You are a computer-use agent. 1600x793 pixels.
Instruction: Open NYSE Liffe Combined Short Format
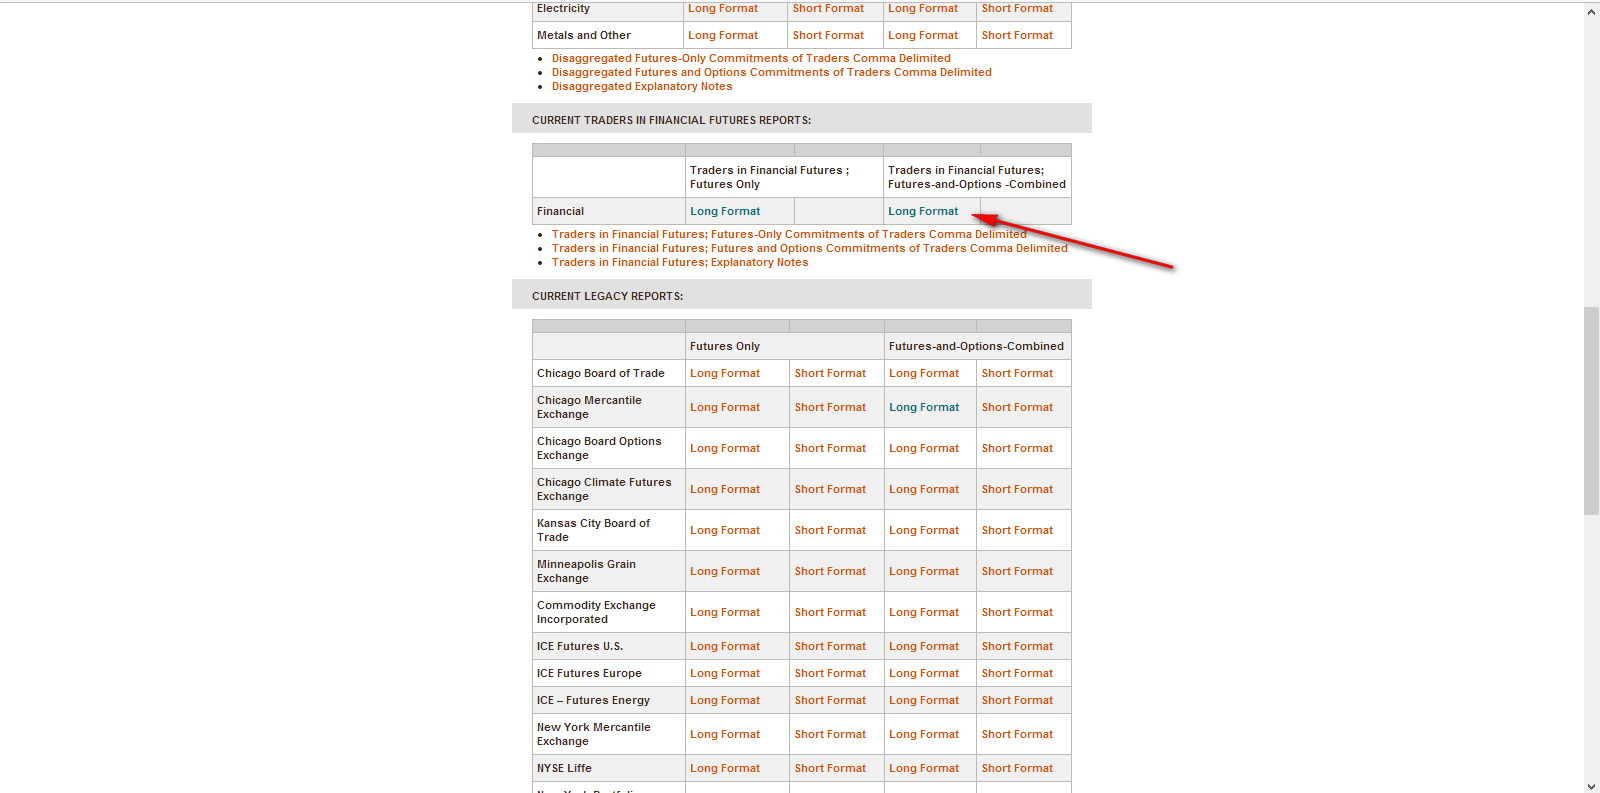tap(1017, 768)
